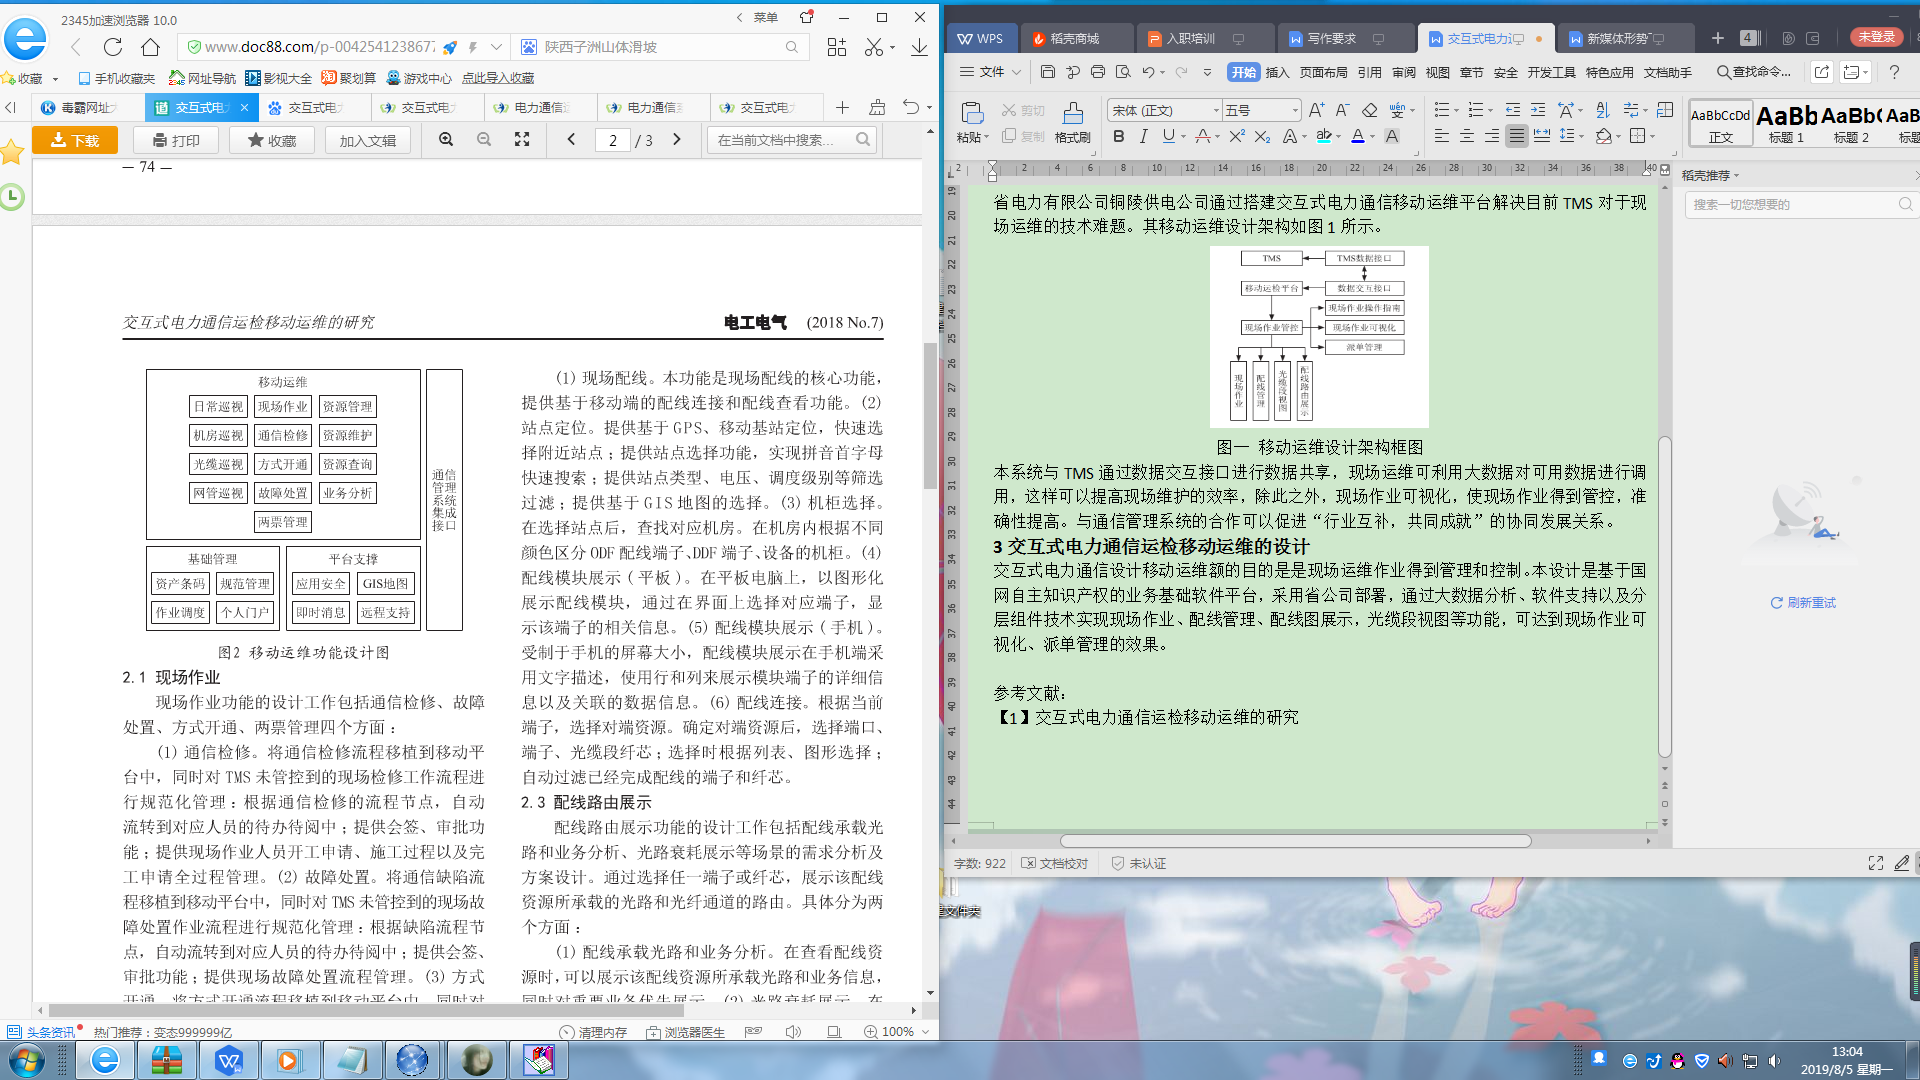
Task: Click the decrease indent icon
Action: 1513,110
